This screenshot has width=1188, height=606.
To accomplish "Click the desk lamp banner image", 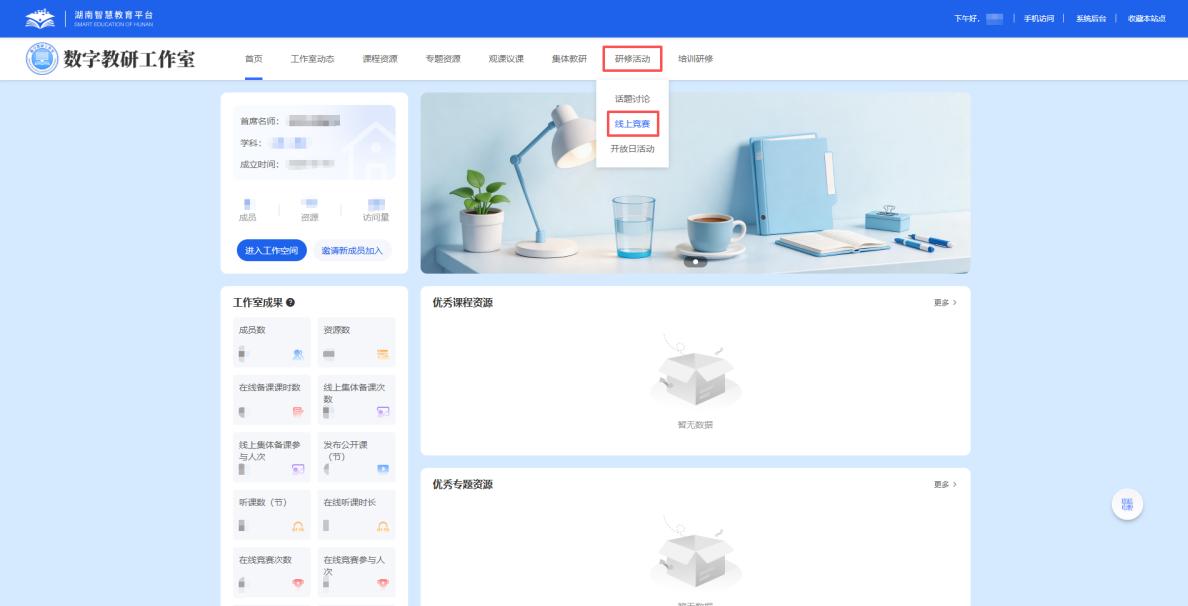I will (696, 183).
